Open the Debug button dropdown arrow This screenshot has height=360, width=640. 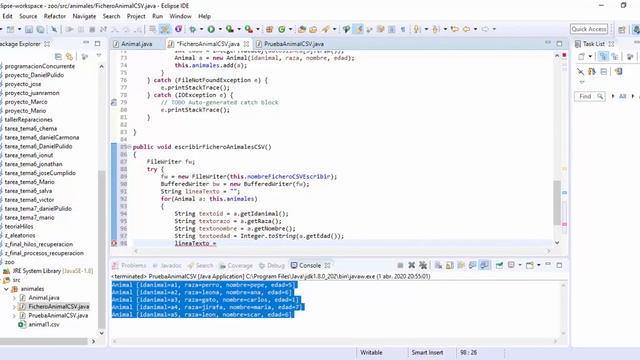point(201,29)
